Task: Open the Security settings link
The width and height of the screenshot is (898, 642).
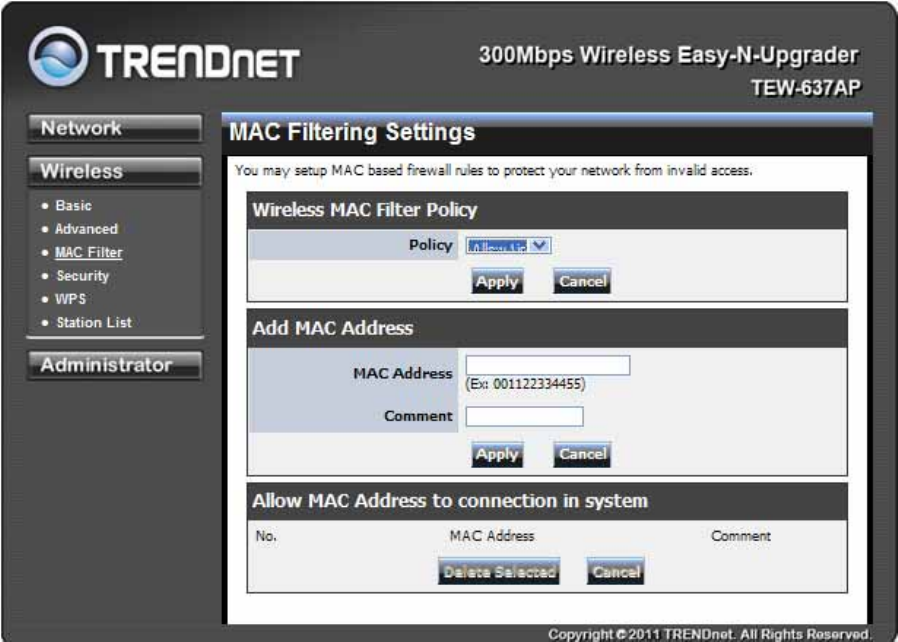Action: click(x=82, y=276)
